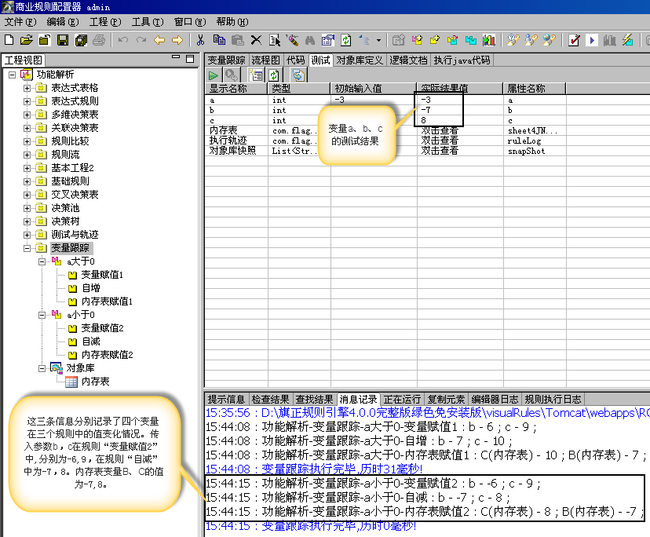Select the 内存表 object in tree
The width and height of the screenshot is (650, 537).
(x=95, y=381)
